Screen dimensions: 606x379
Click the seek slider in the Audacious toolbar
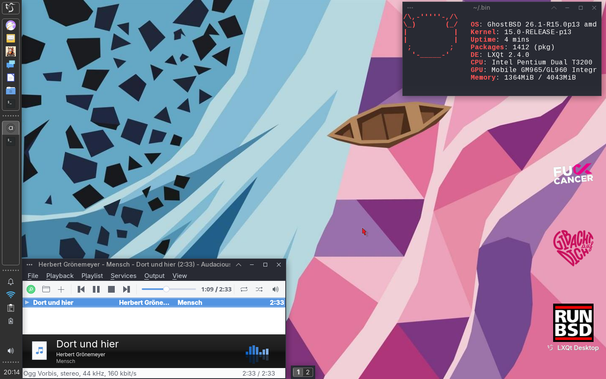pos(169,289)
